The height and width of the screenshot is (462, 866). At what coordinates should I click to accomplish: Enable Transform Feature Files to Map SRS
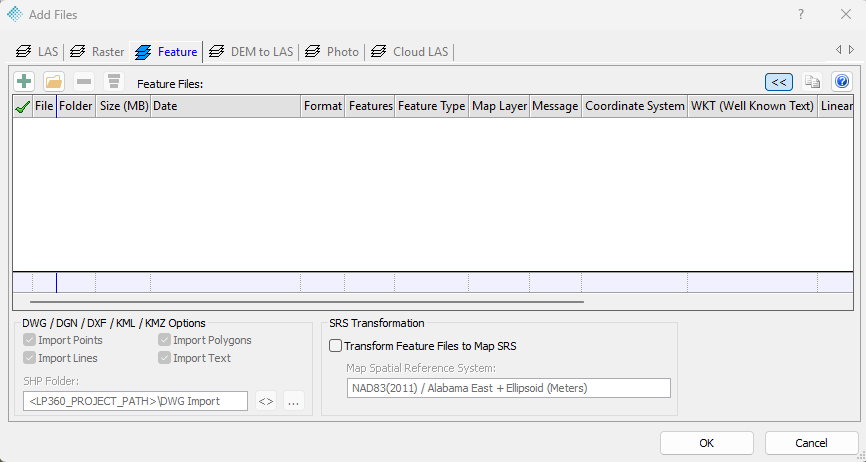coord(335,346)
